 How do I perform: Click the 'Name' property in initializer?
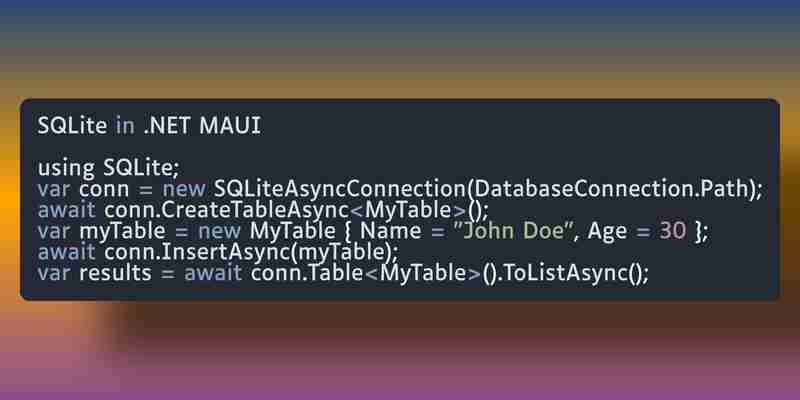pos(391,232)
